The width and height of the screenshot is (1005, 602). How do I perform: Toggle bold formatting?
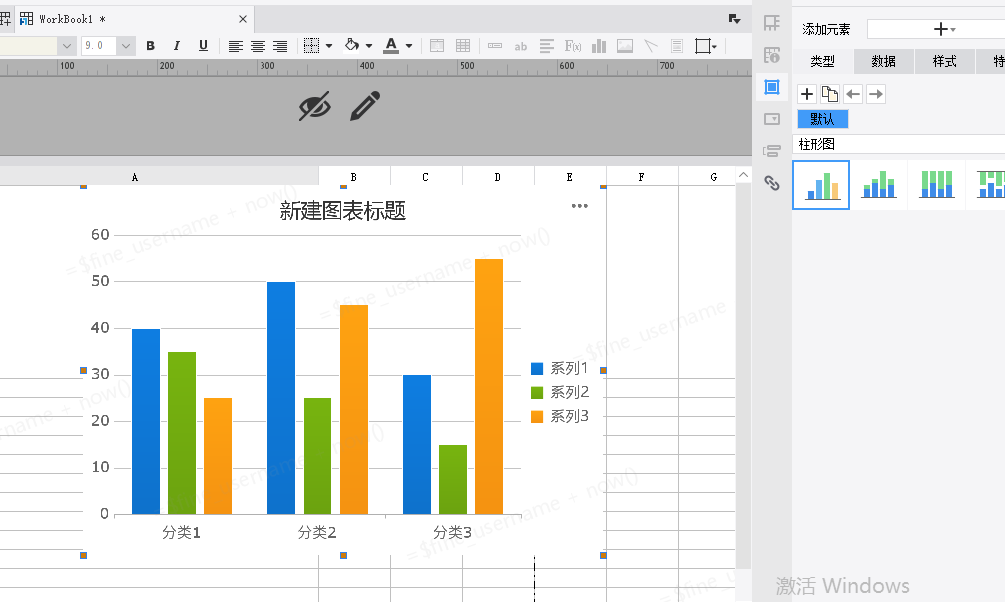[x=151, y=46]
